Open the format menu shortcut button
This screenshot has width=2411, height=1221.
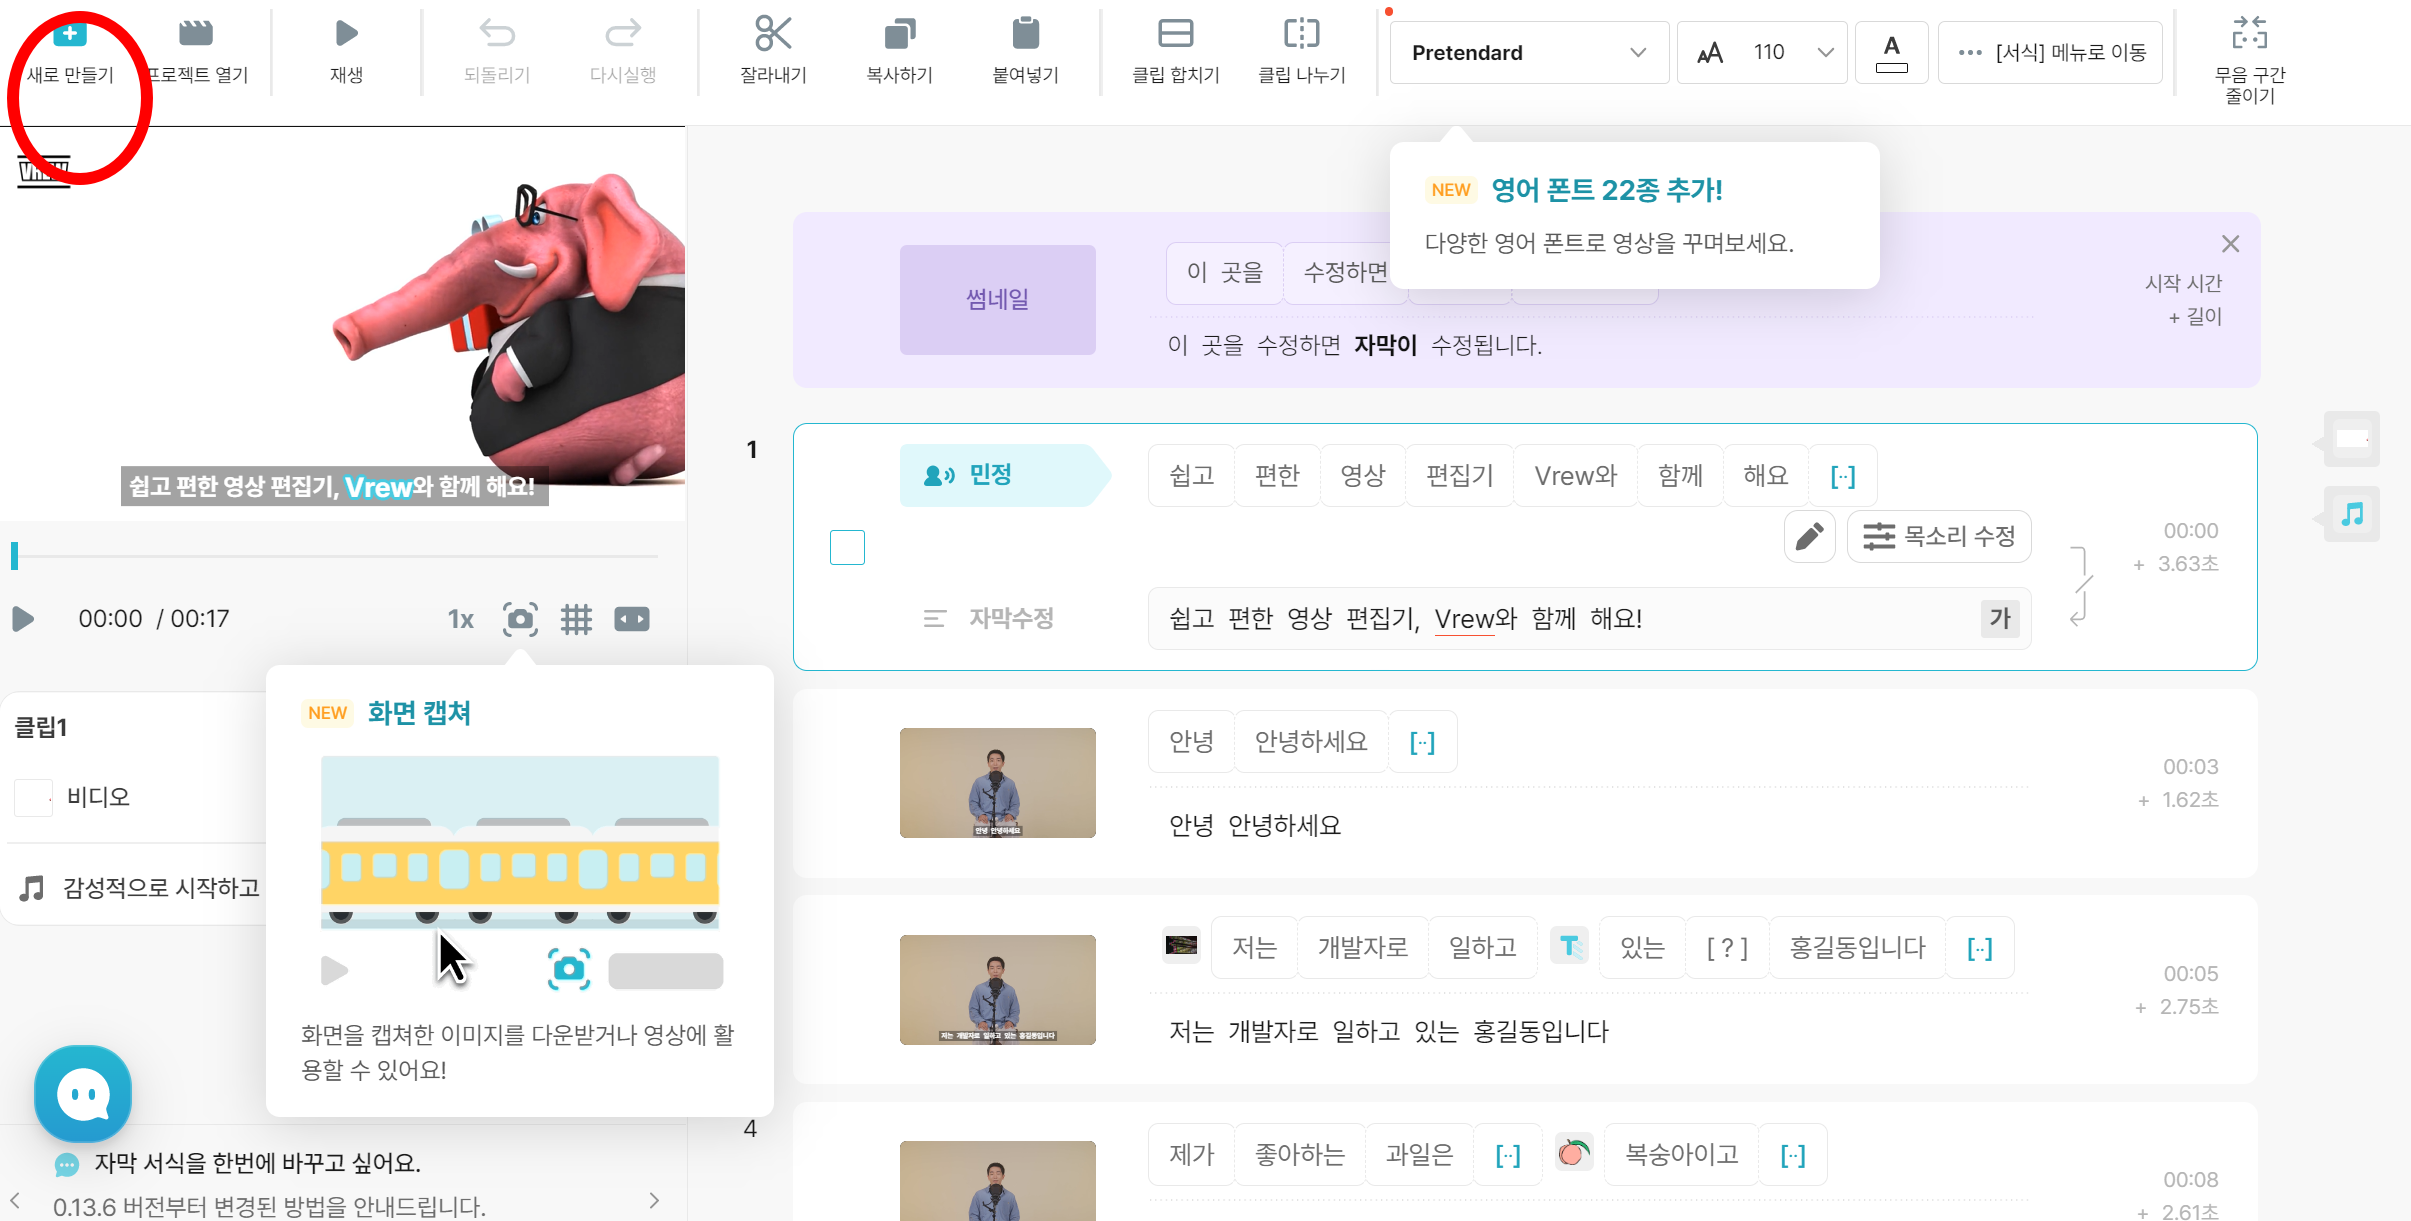pyautogui.click(x=2050, y=52)
